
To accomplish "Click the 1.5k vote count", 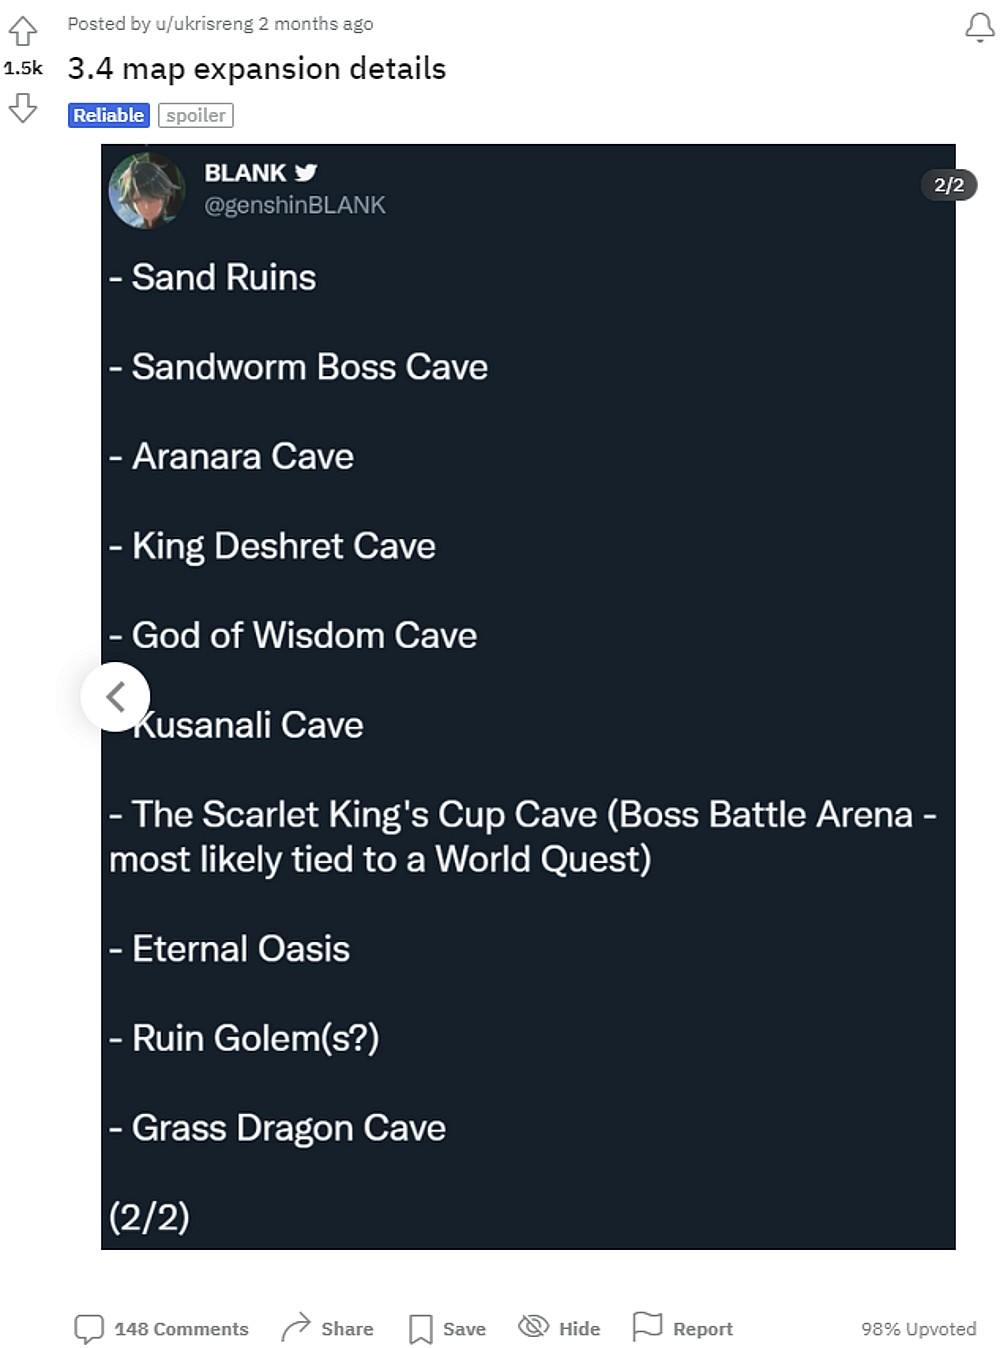I will [23, 68].
